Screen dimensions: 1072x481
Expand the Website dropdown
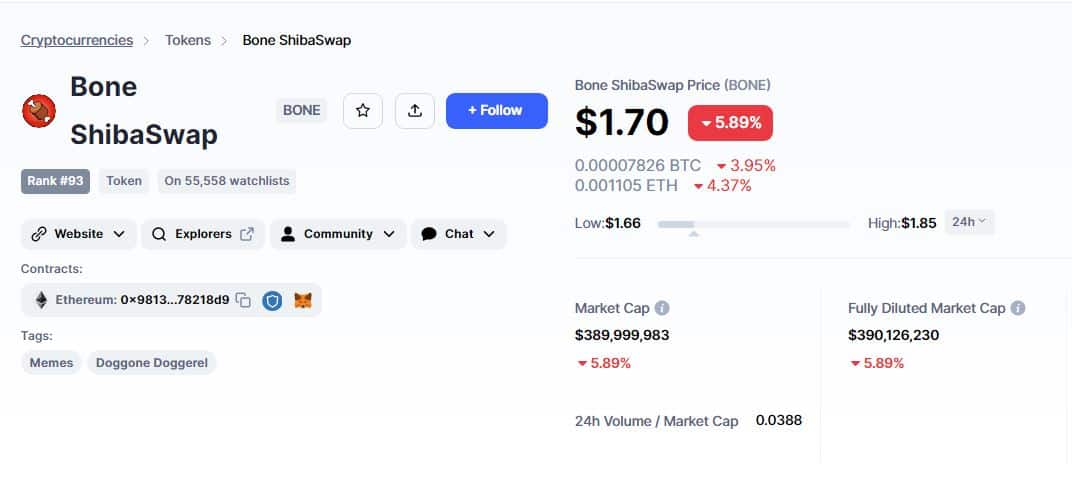[79, 234]
